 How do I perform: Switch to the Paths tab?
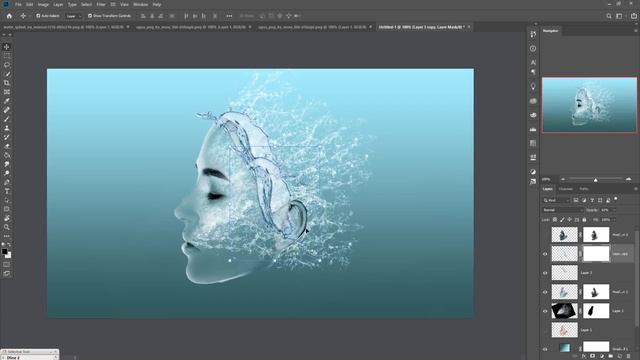click(584, 189)
